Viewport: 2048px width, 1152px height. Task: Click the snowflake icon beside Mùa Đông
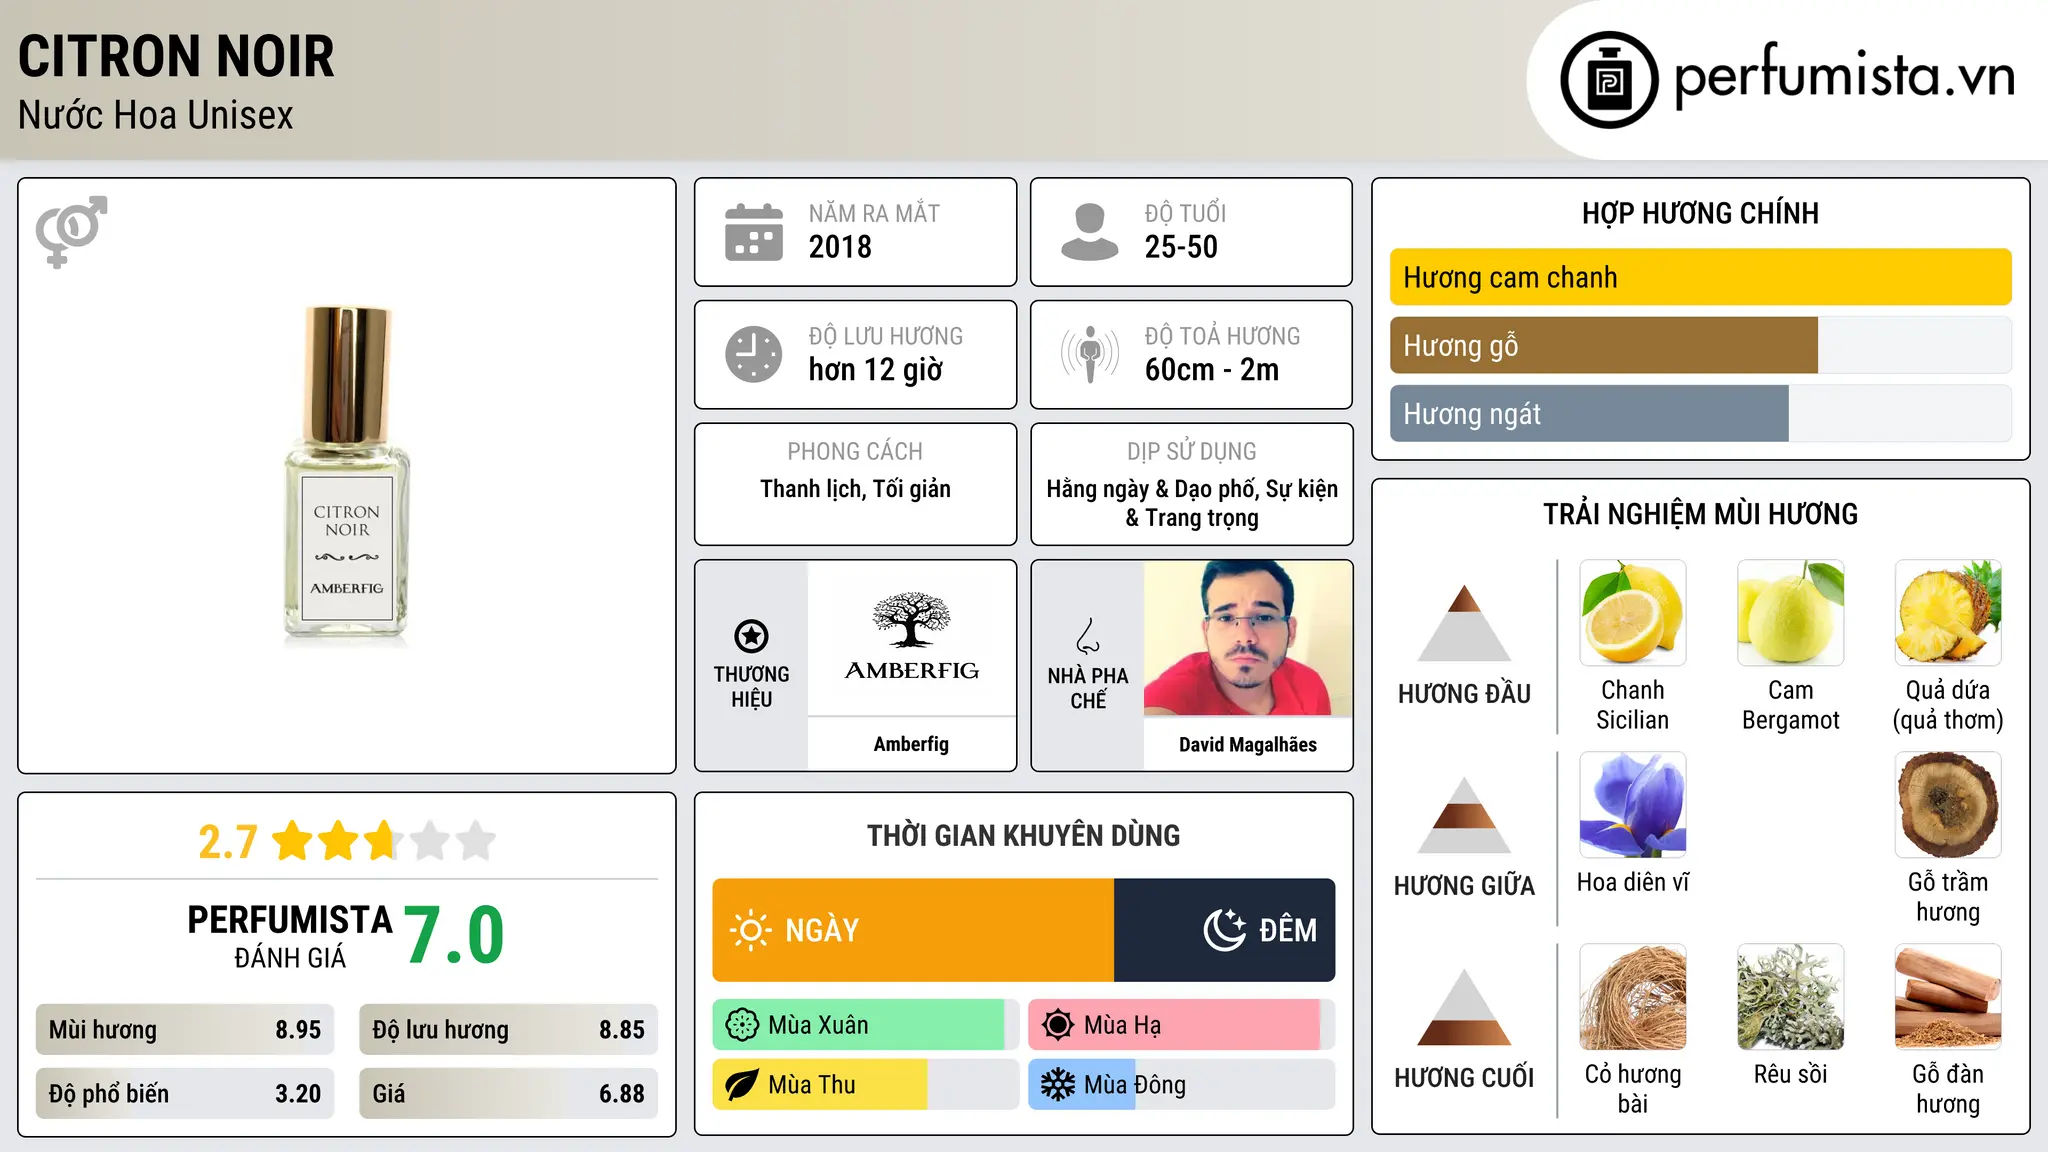pos(1058,1085)
